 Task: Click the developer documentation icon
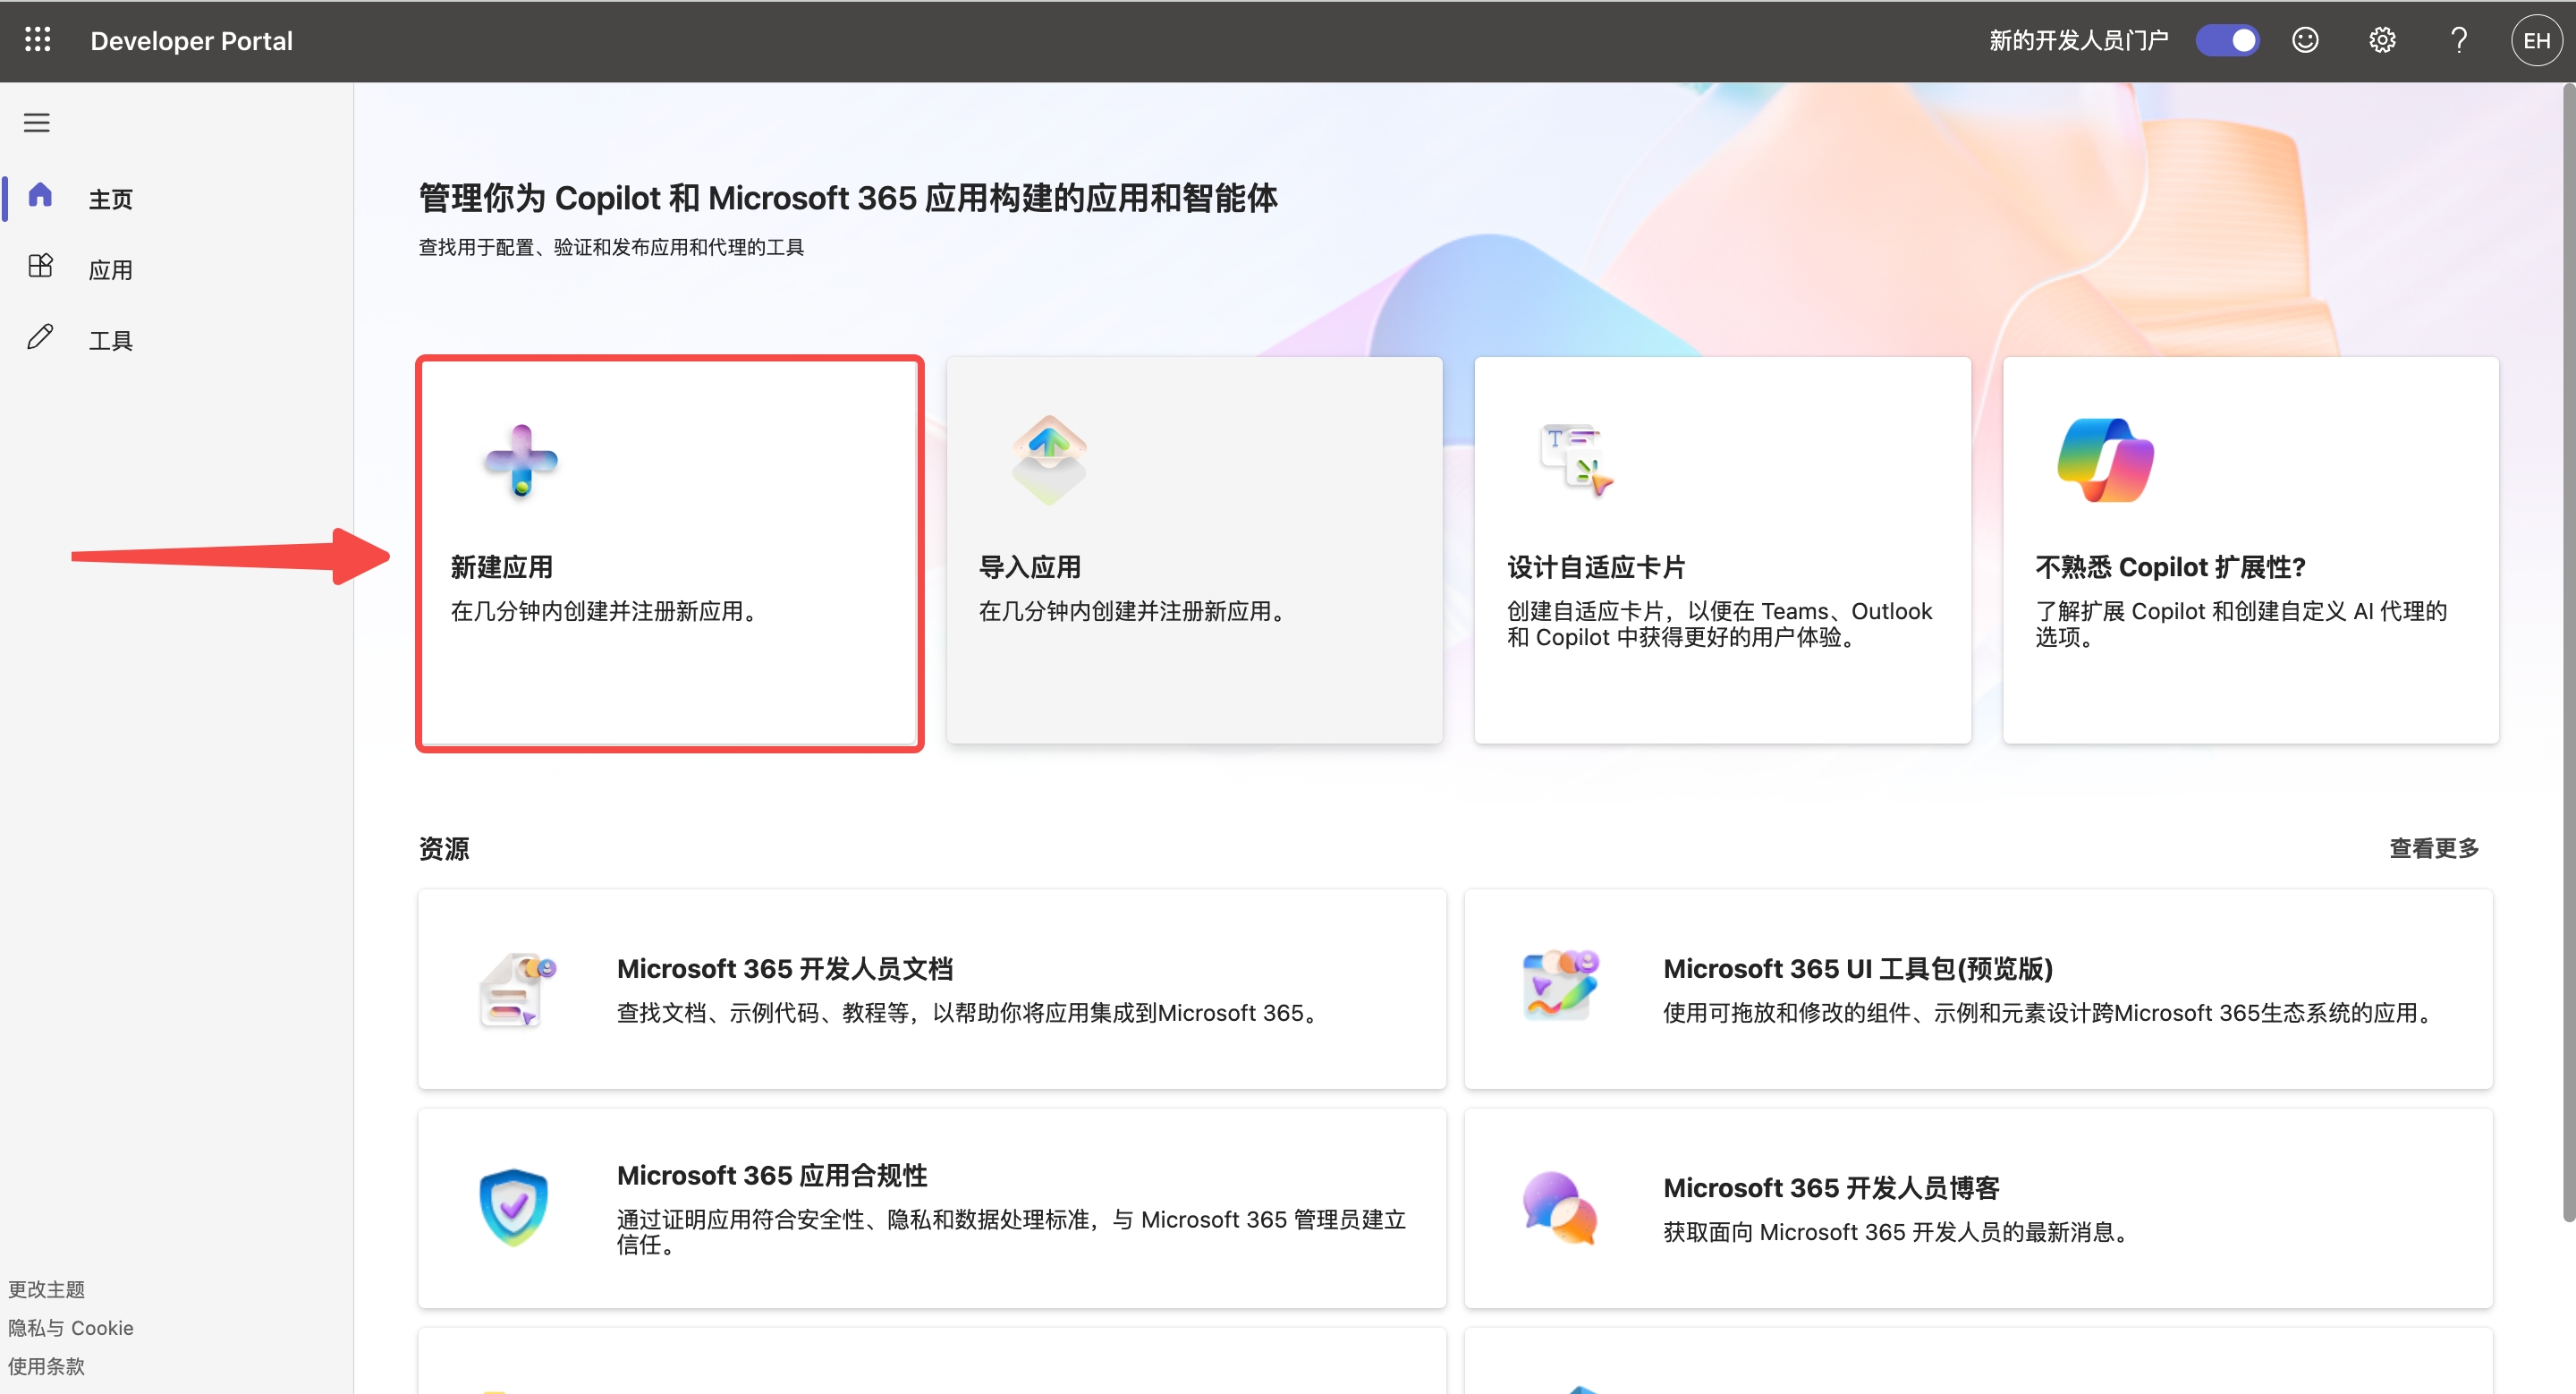pos(516,990)
